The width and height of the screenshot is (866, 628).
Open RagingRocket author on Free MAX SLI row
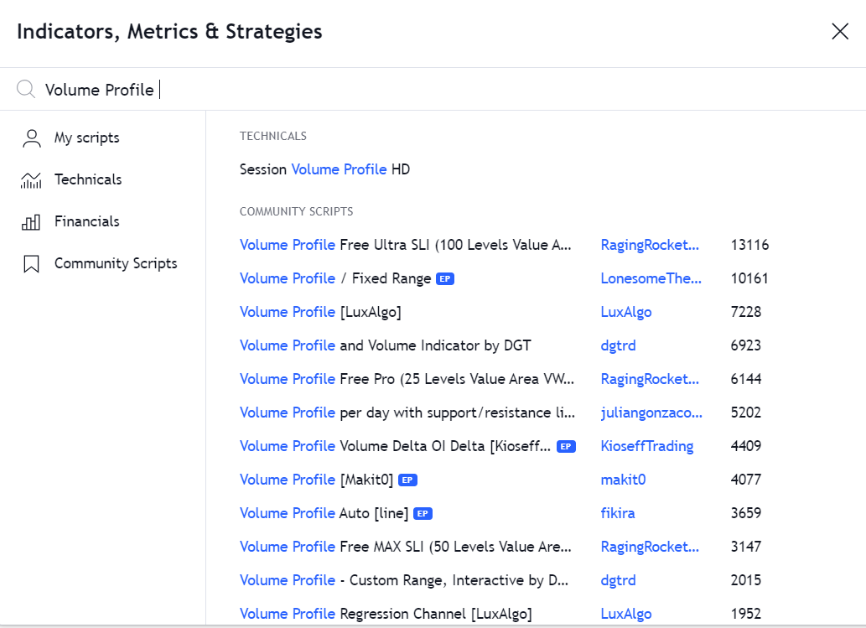(650, 547)
